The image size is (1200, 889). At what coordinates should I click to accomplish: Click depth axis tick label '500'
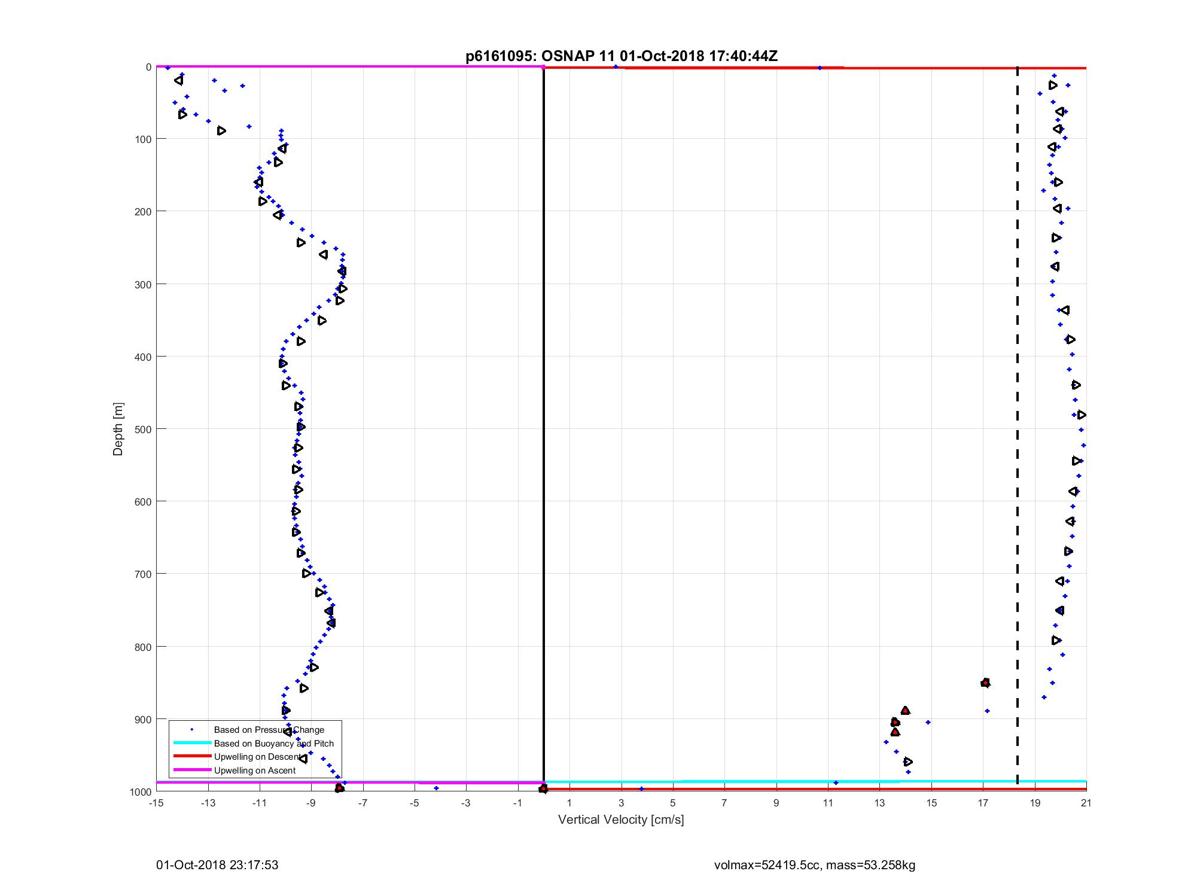(143, 429)
